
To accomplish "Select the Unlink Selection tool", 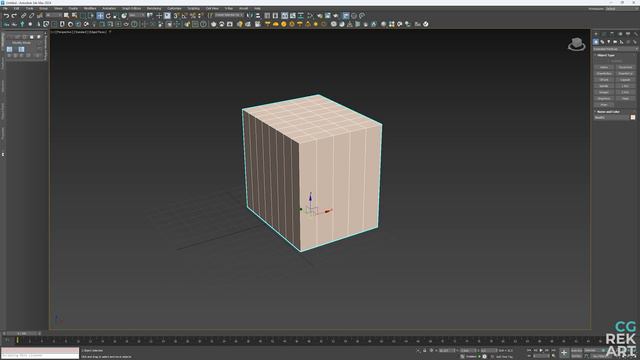I will point(31,16).
